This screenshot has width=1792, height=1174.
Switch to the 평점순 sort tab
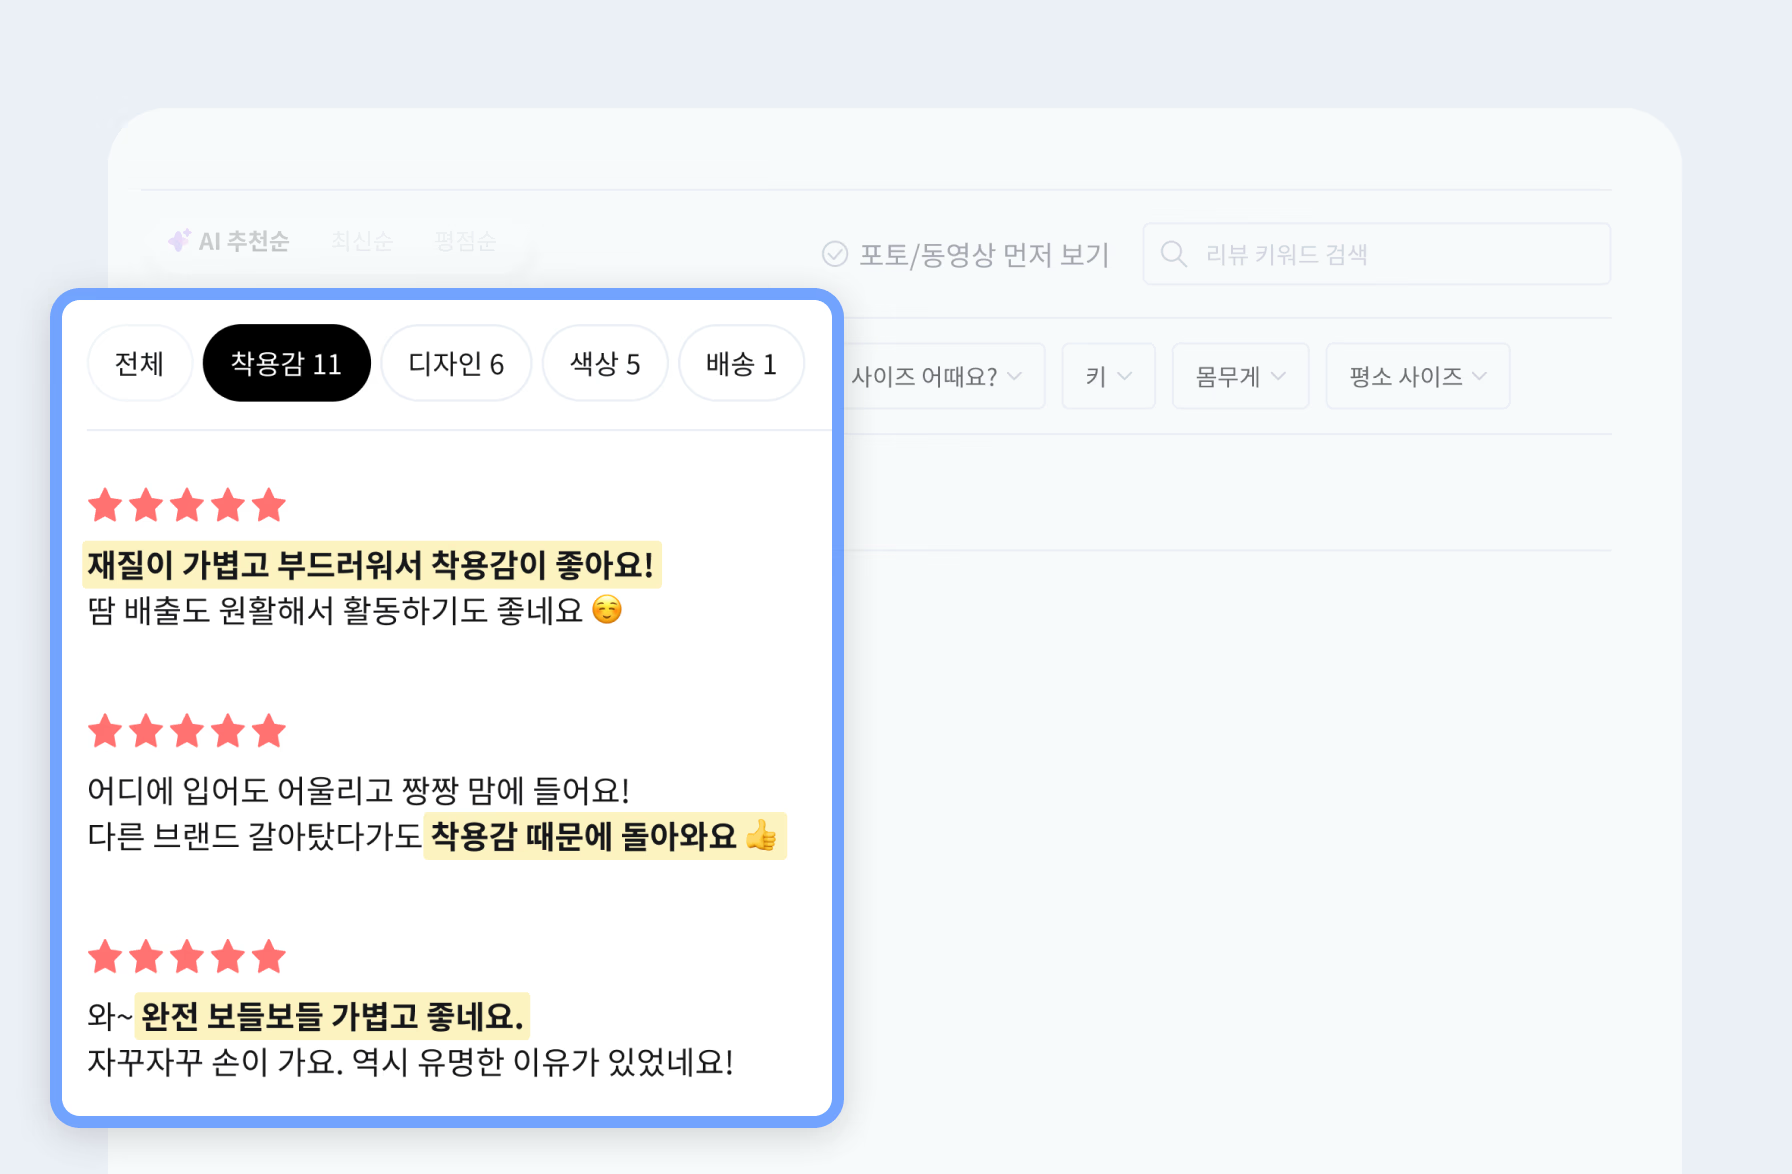coord(464,240)
